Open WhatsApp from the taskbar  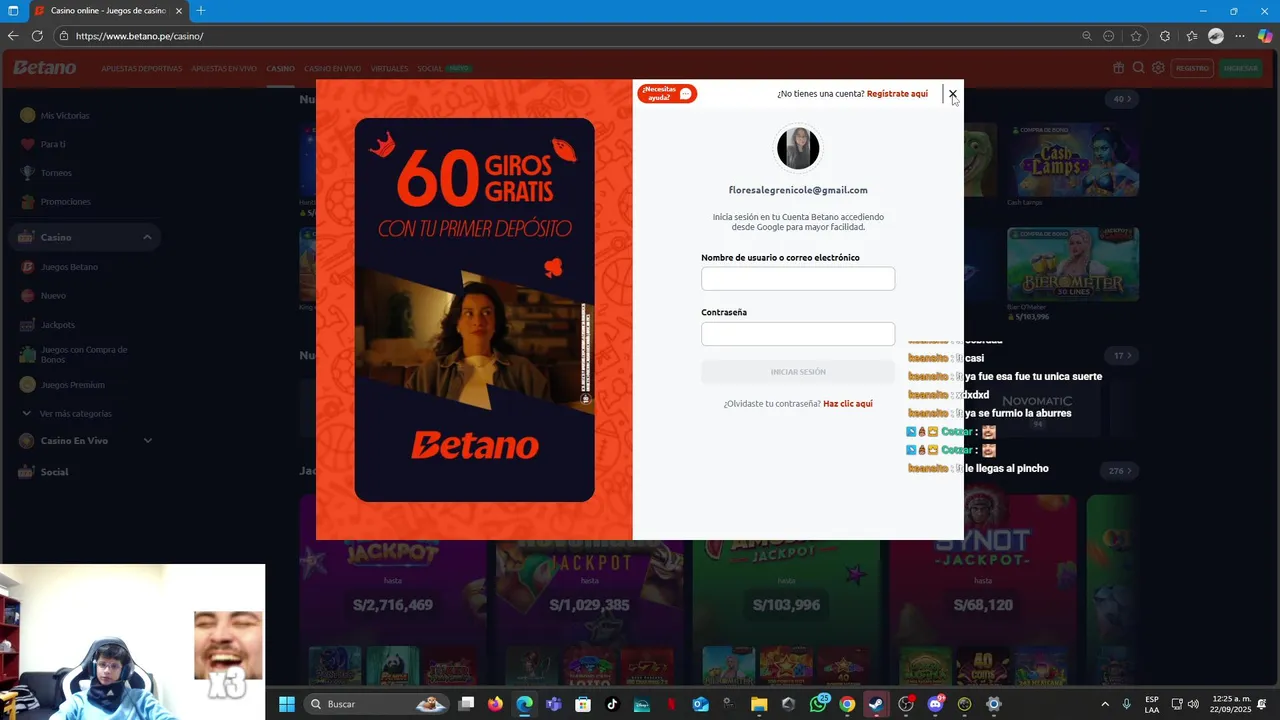(x=818, y=704)
